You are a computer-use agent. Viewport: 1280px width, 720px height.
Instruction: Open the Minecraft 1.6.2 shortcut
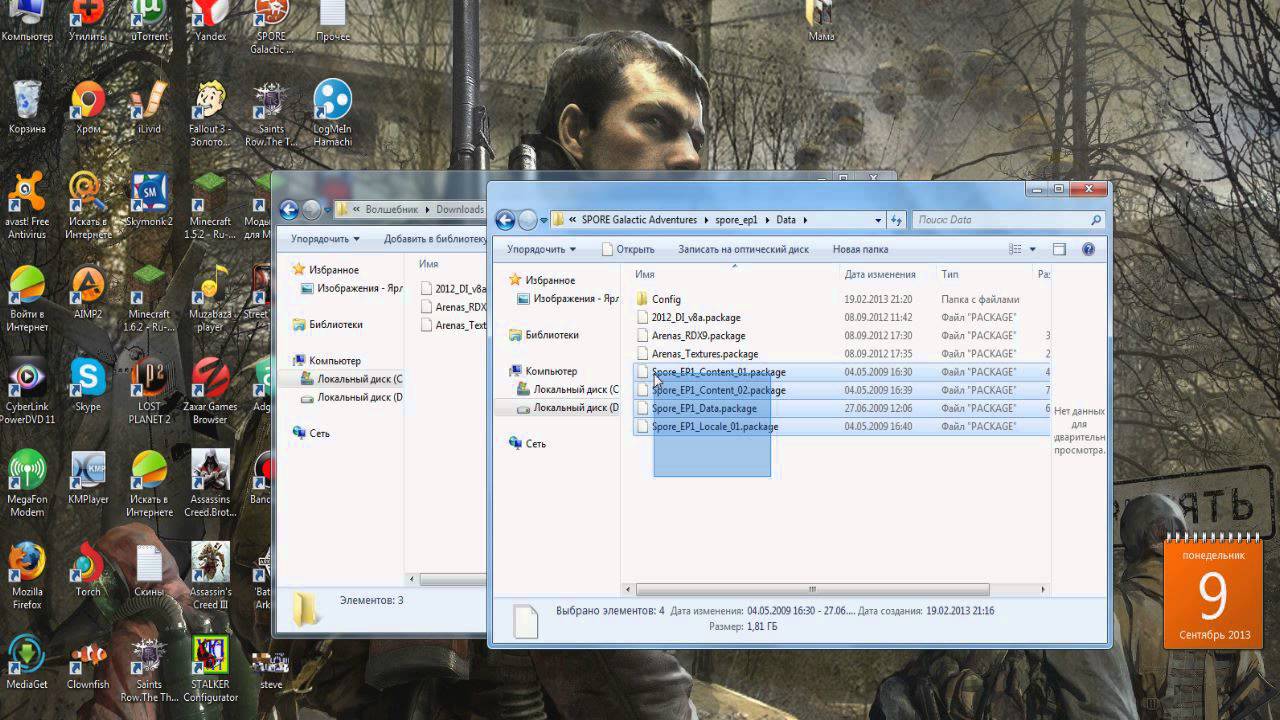pyautogui.click(x=149, y=297)
